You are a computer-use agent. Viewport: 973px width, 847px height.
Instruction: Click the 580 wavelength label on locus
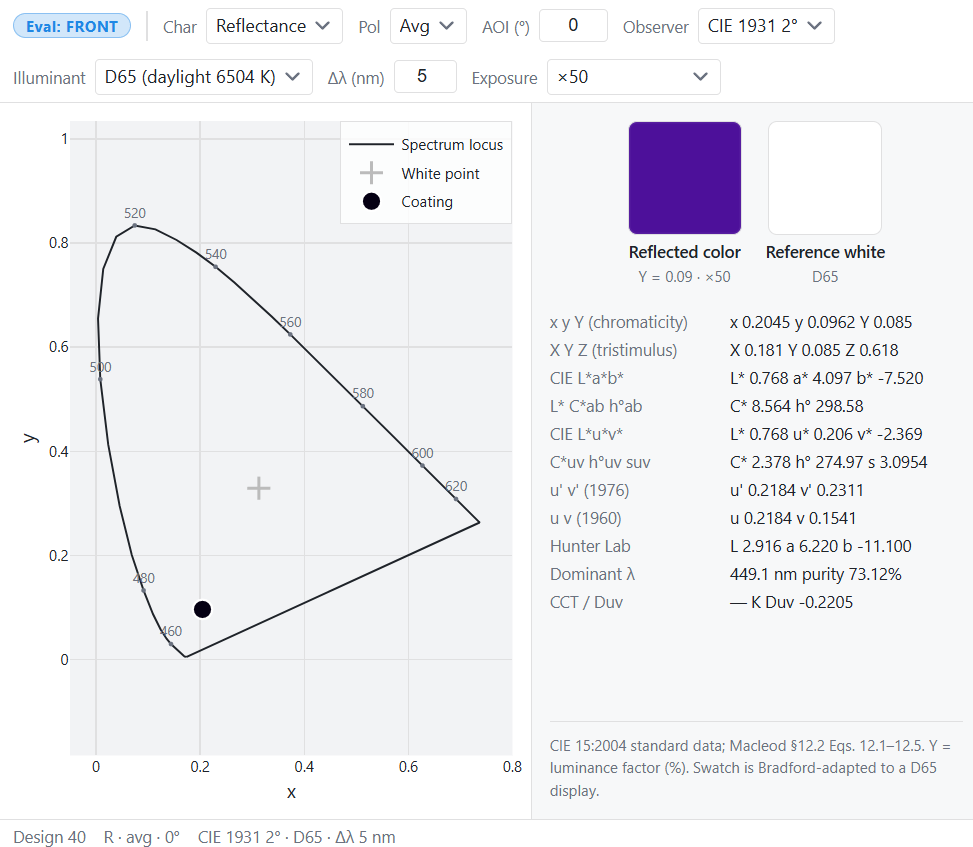click(363, 393)
